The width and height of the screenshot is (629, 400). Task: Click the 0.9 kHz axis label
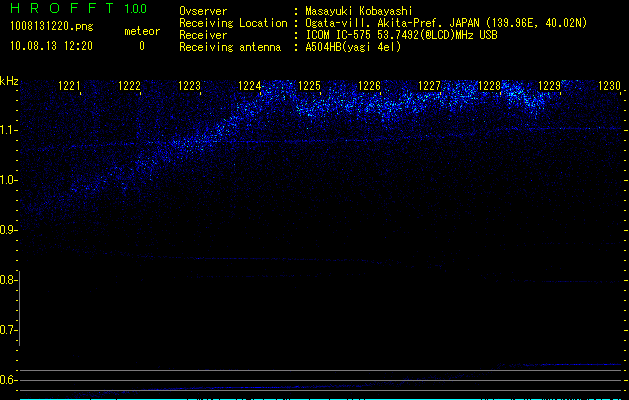click(8, 230)
